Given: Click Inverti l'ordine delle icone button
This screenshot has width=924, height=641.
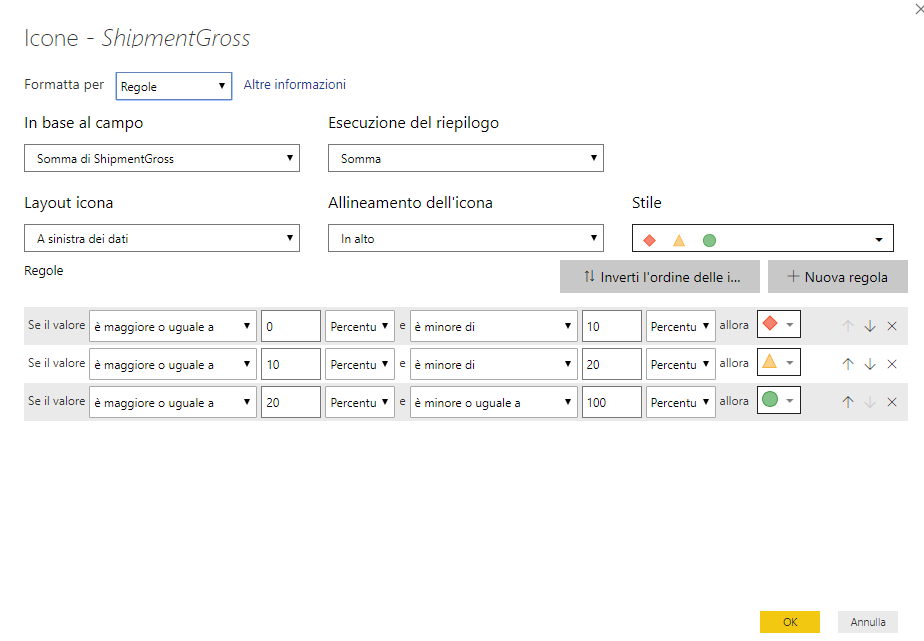Looking at the screenshot, I should tap(659, 277).
